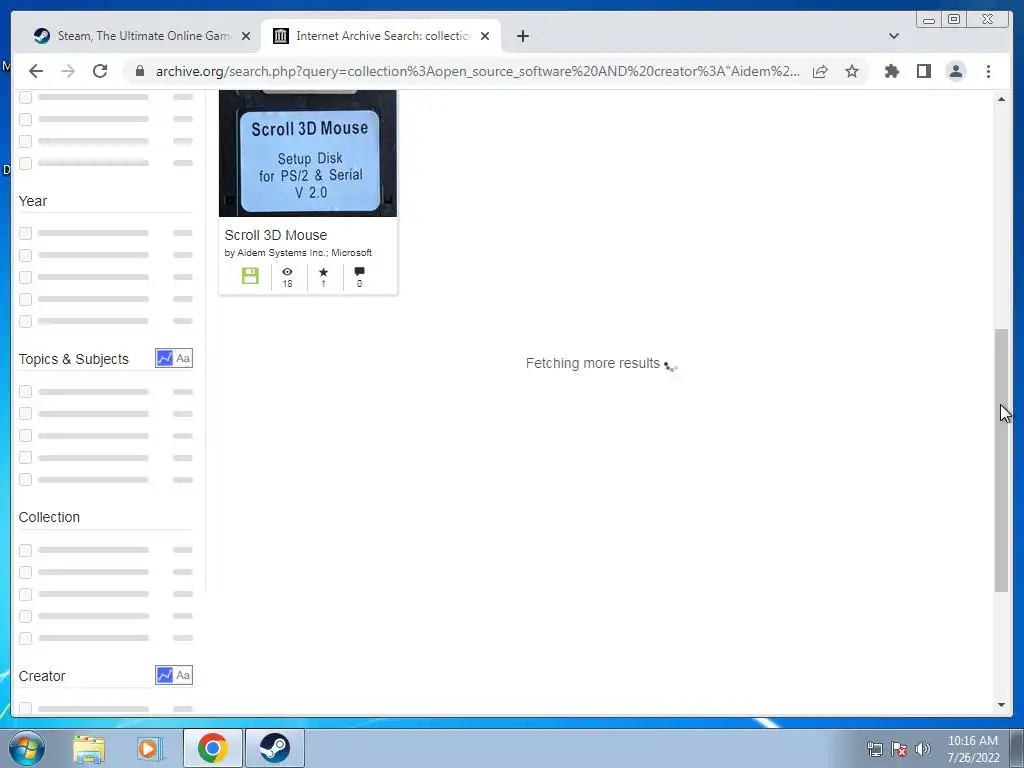Image resolution: width=1024 pixels, height=768 pixels.
Task: Switch to the Steam tab
Action: [x=140, y=36]
